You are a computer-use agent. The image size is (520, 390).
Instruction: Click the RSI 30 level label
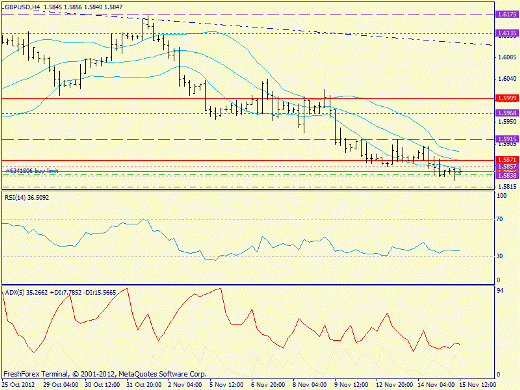(x=500, y=256)
